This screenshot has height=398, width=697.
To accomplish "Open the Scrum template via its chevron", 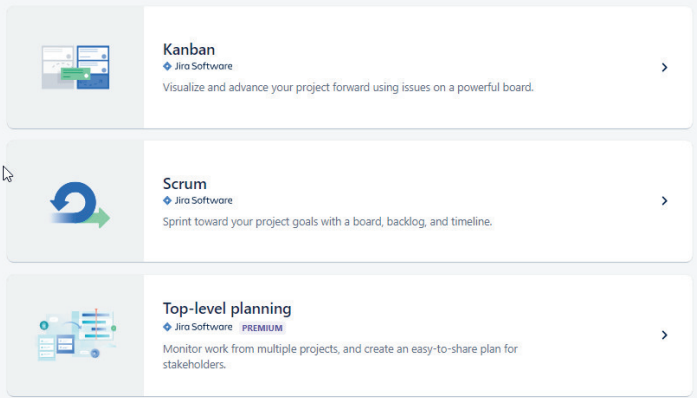I will click(x=664, y=201).
